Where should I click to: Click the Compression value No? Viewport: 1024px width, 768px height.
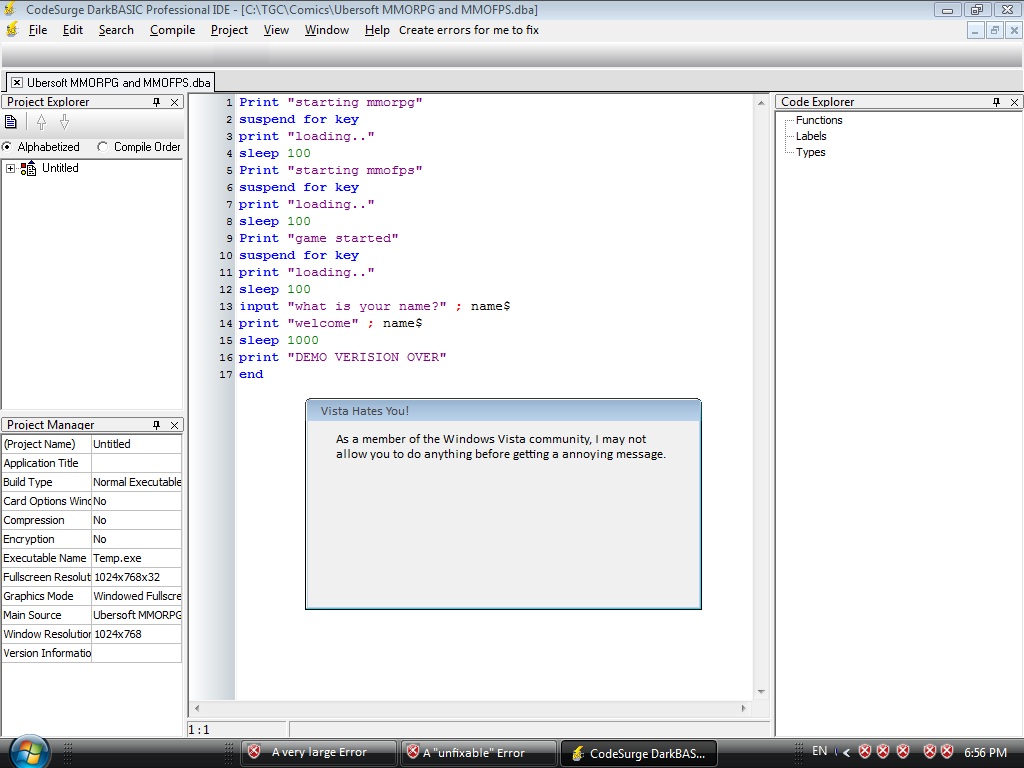click(136, 520)
